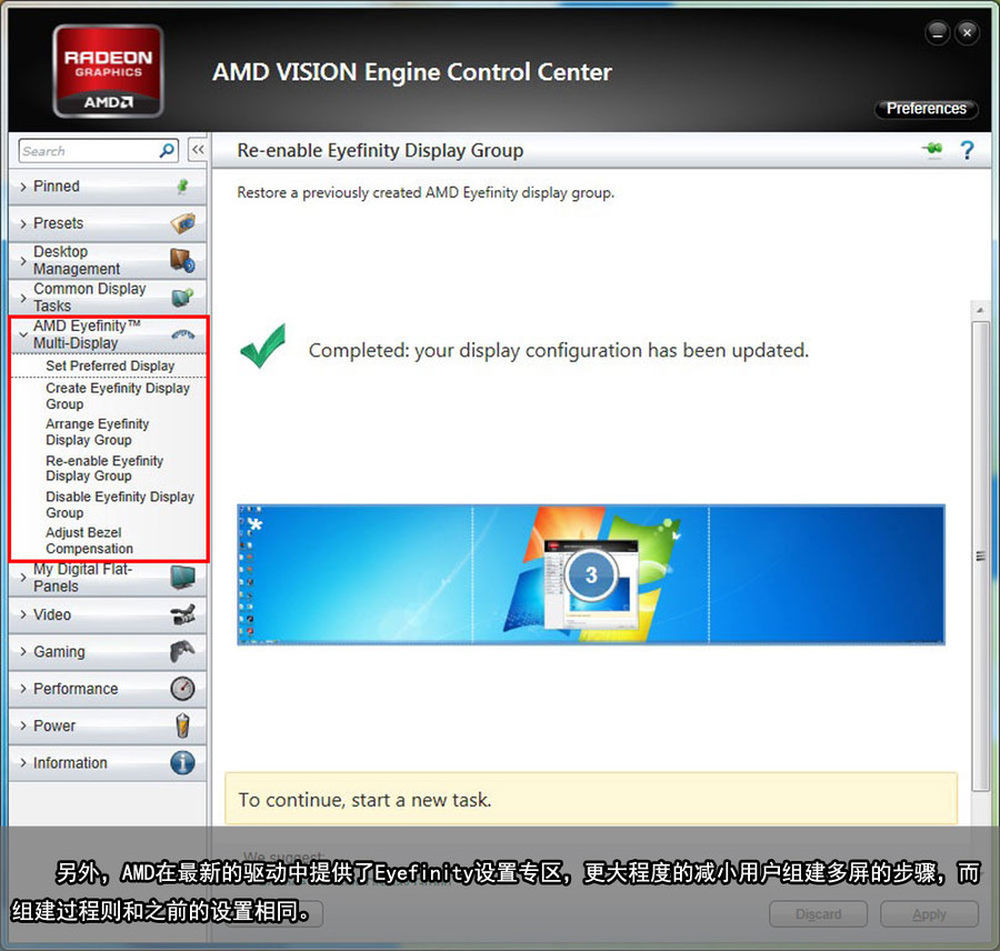The width and height of the screenshot is (1000, 951).
Task: Collapse the sidebar with double-chevron button
Action: pyautogui.click(x=198, y=151)
